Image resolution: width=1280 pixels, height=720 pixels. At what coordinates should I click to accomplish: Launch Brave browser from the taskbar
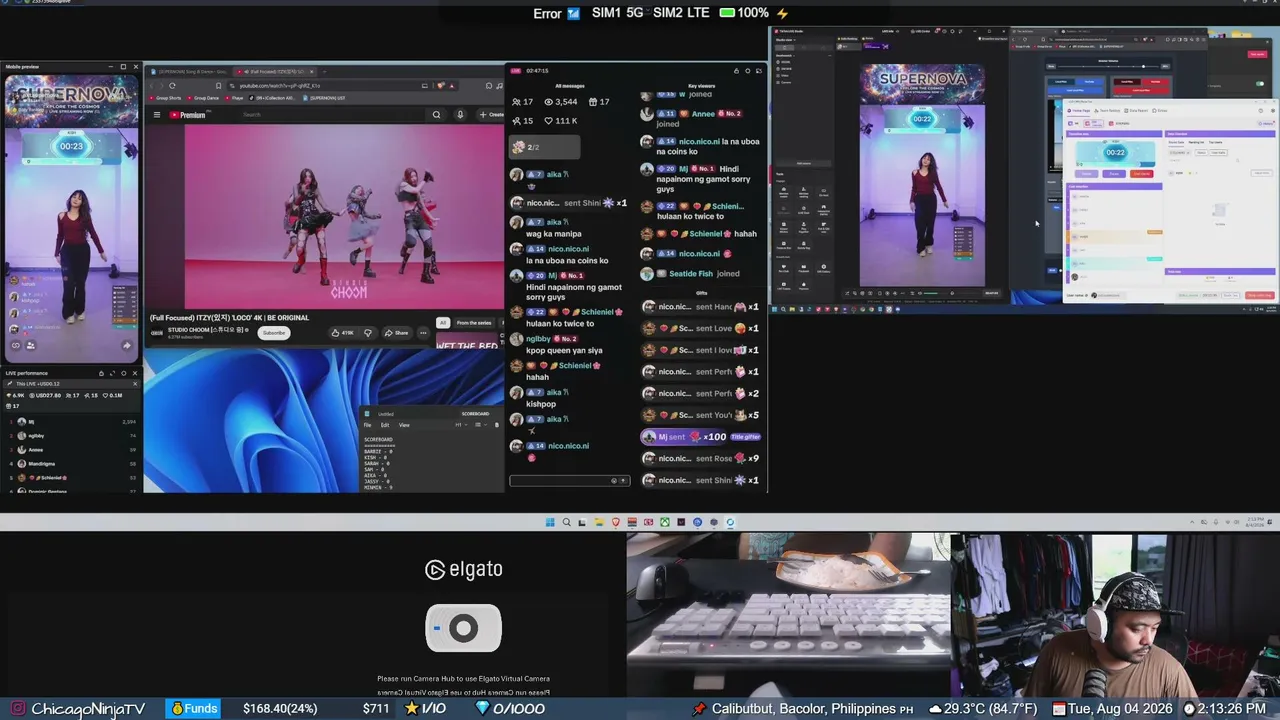[615, 522]
